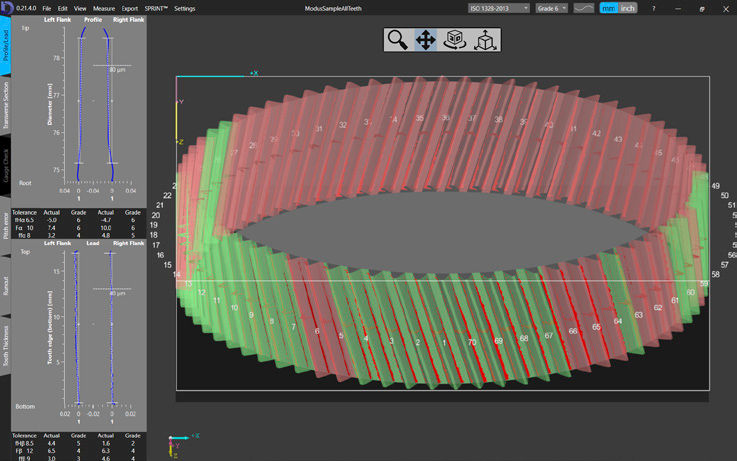
Task: Click the 80 µm scale marker in Profile chart
Action: coord(117,70)
